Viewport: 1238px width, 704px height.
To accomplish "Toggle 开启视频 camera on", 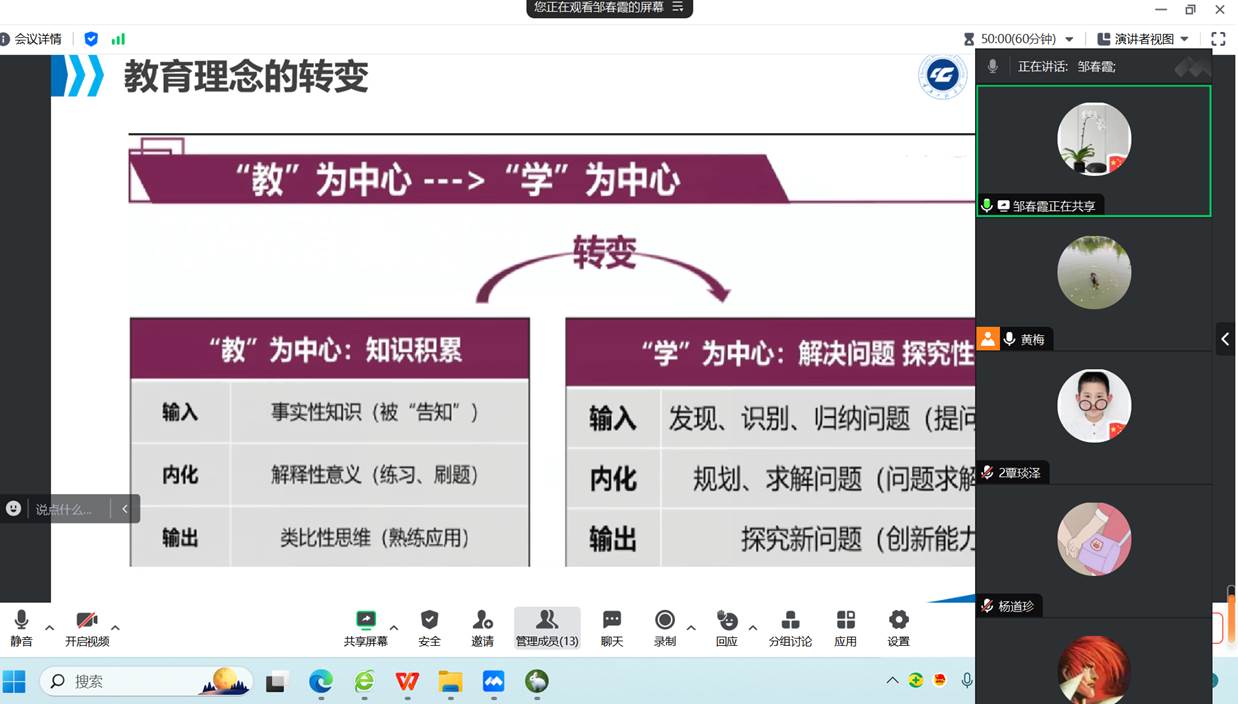I will click(87, 621).
